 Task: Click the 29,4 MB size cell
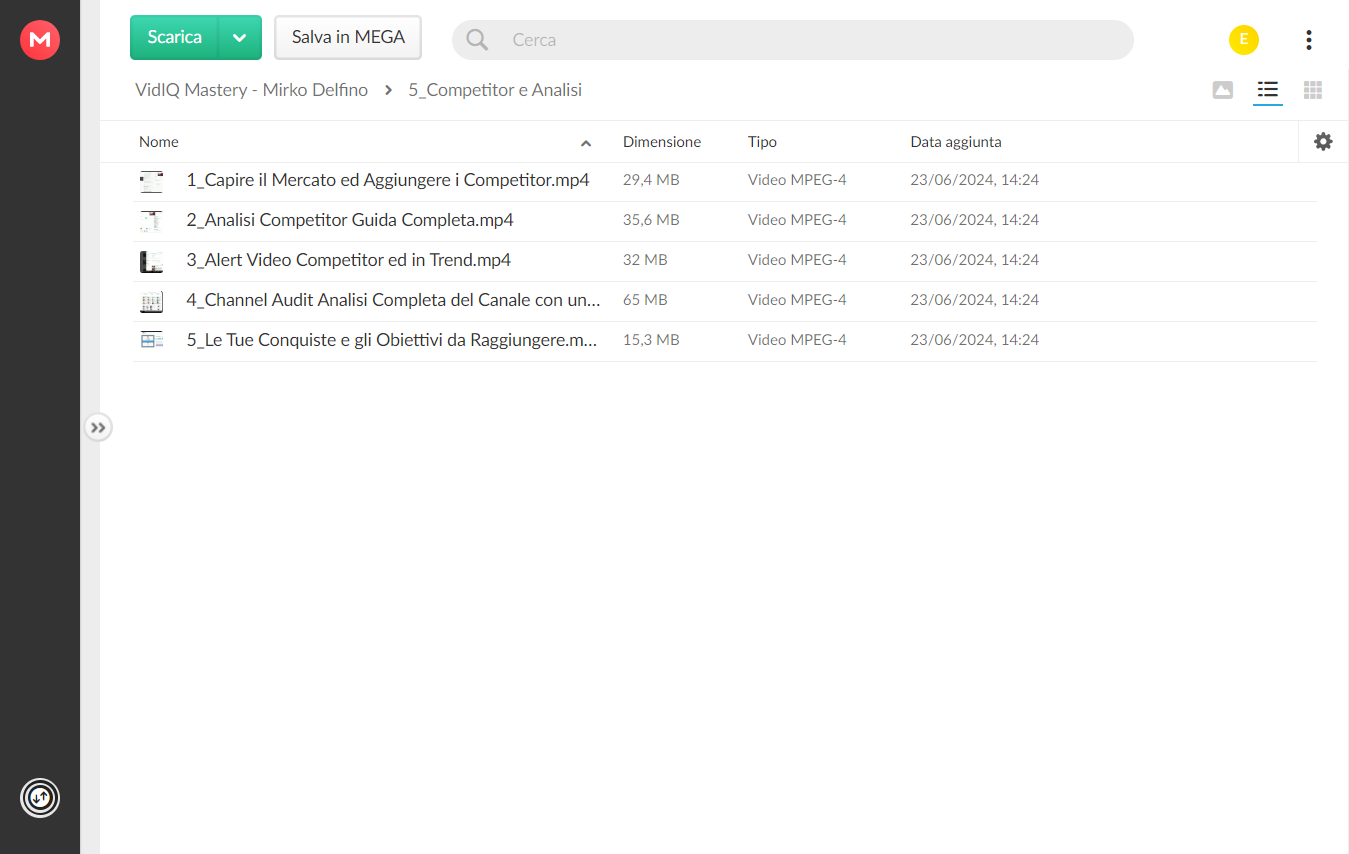pos(651,180)
